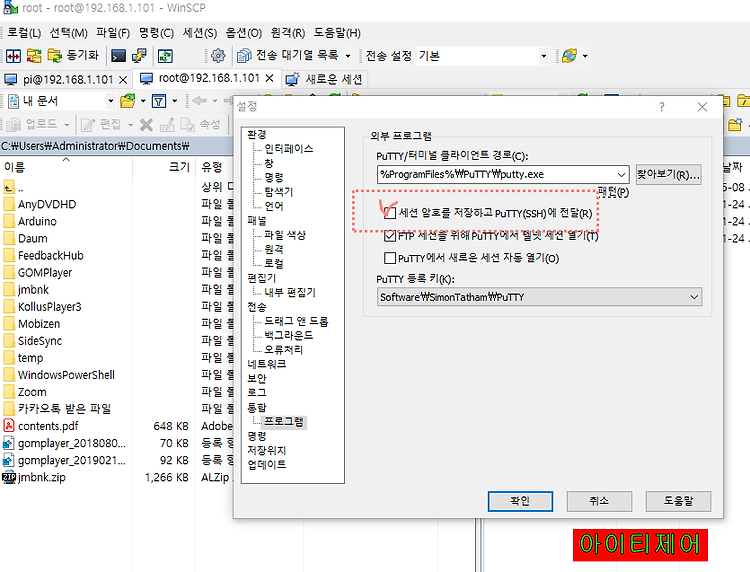Expand the dropdown arrow beside the globe icon
This screenshot has width=750, height=572.
click(585, 56)
